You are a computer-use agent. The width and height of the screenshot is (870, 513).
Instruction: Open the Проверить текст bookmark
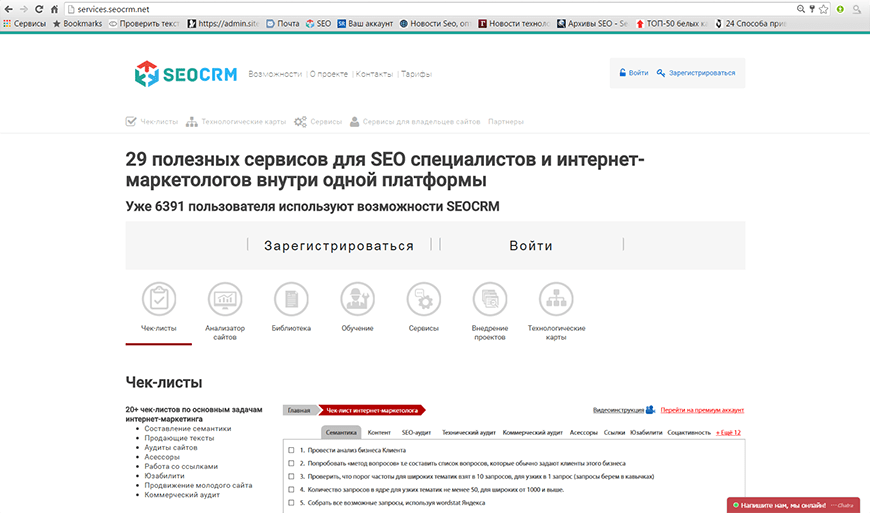144,24
